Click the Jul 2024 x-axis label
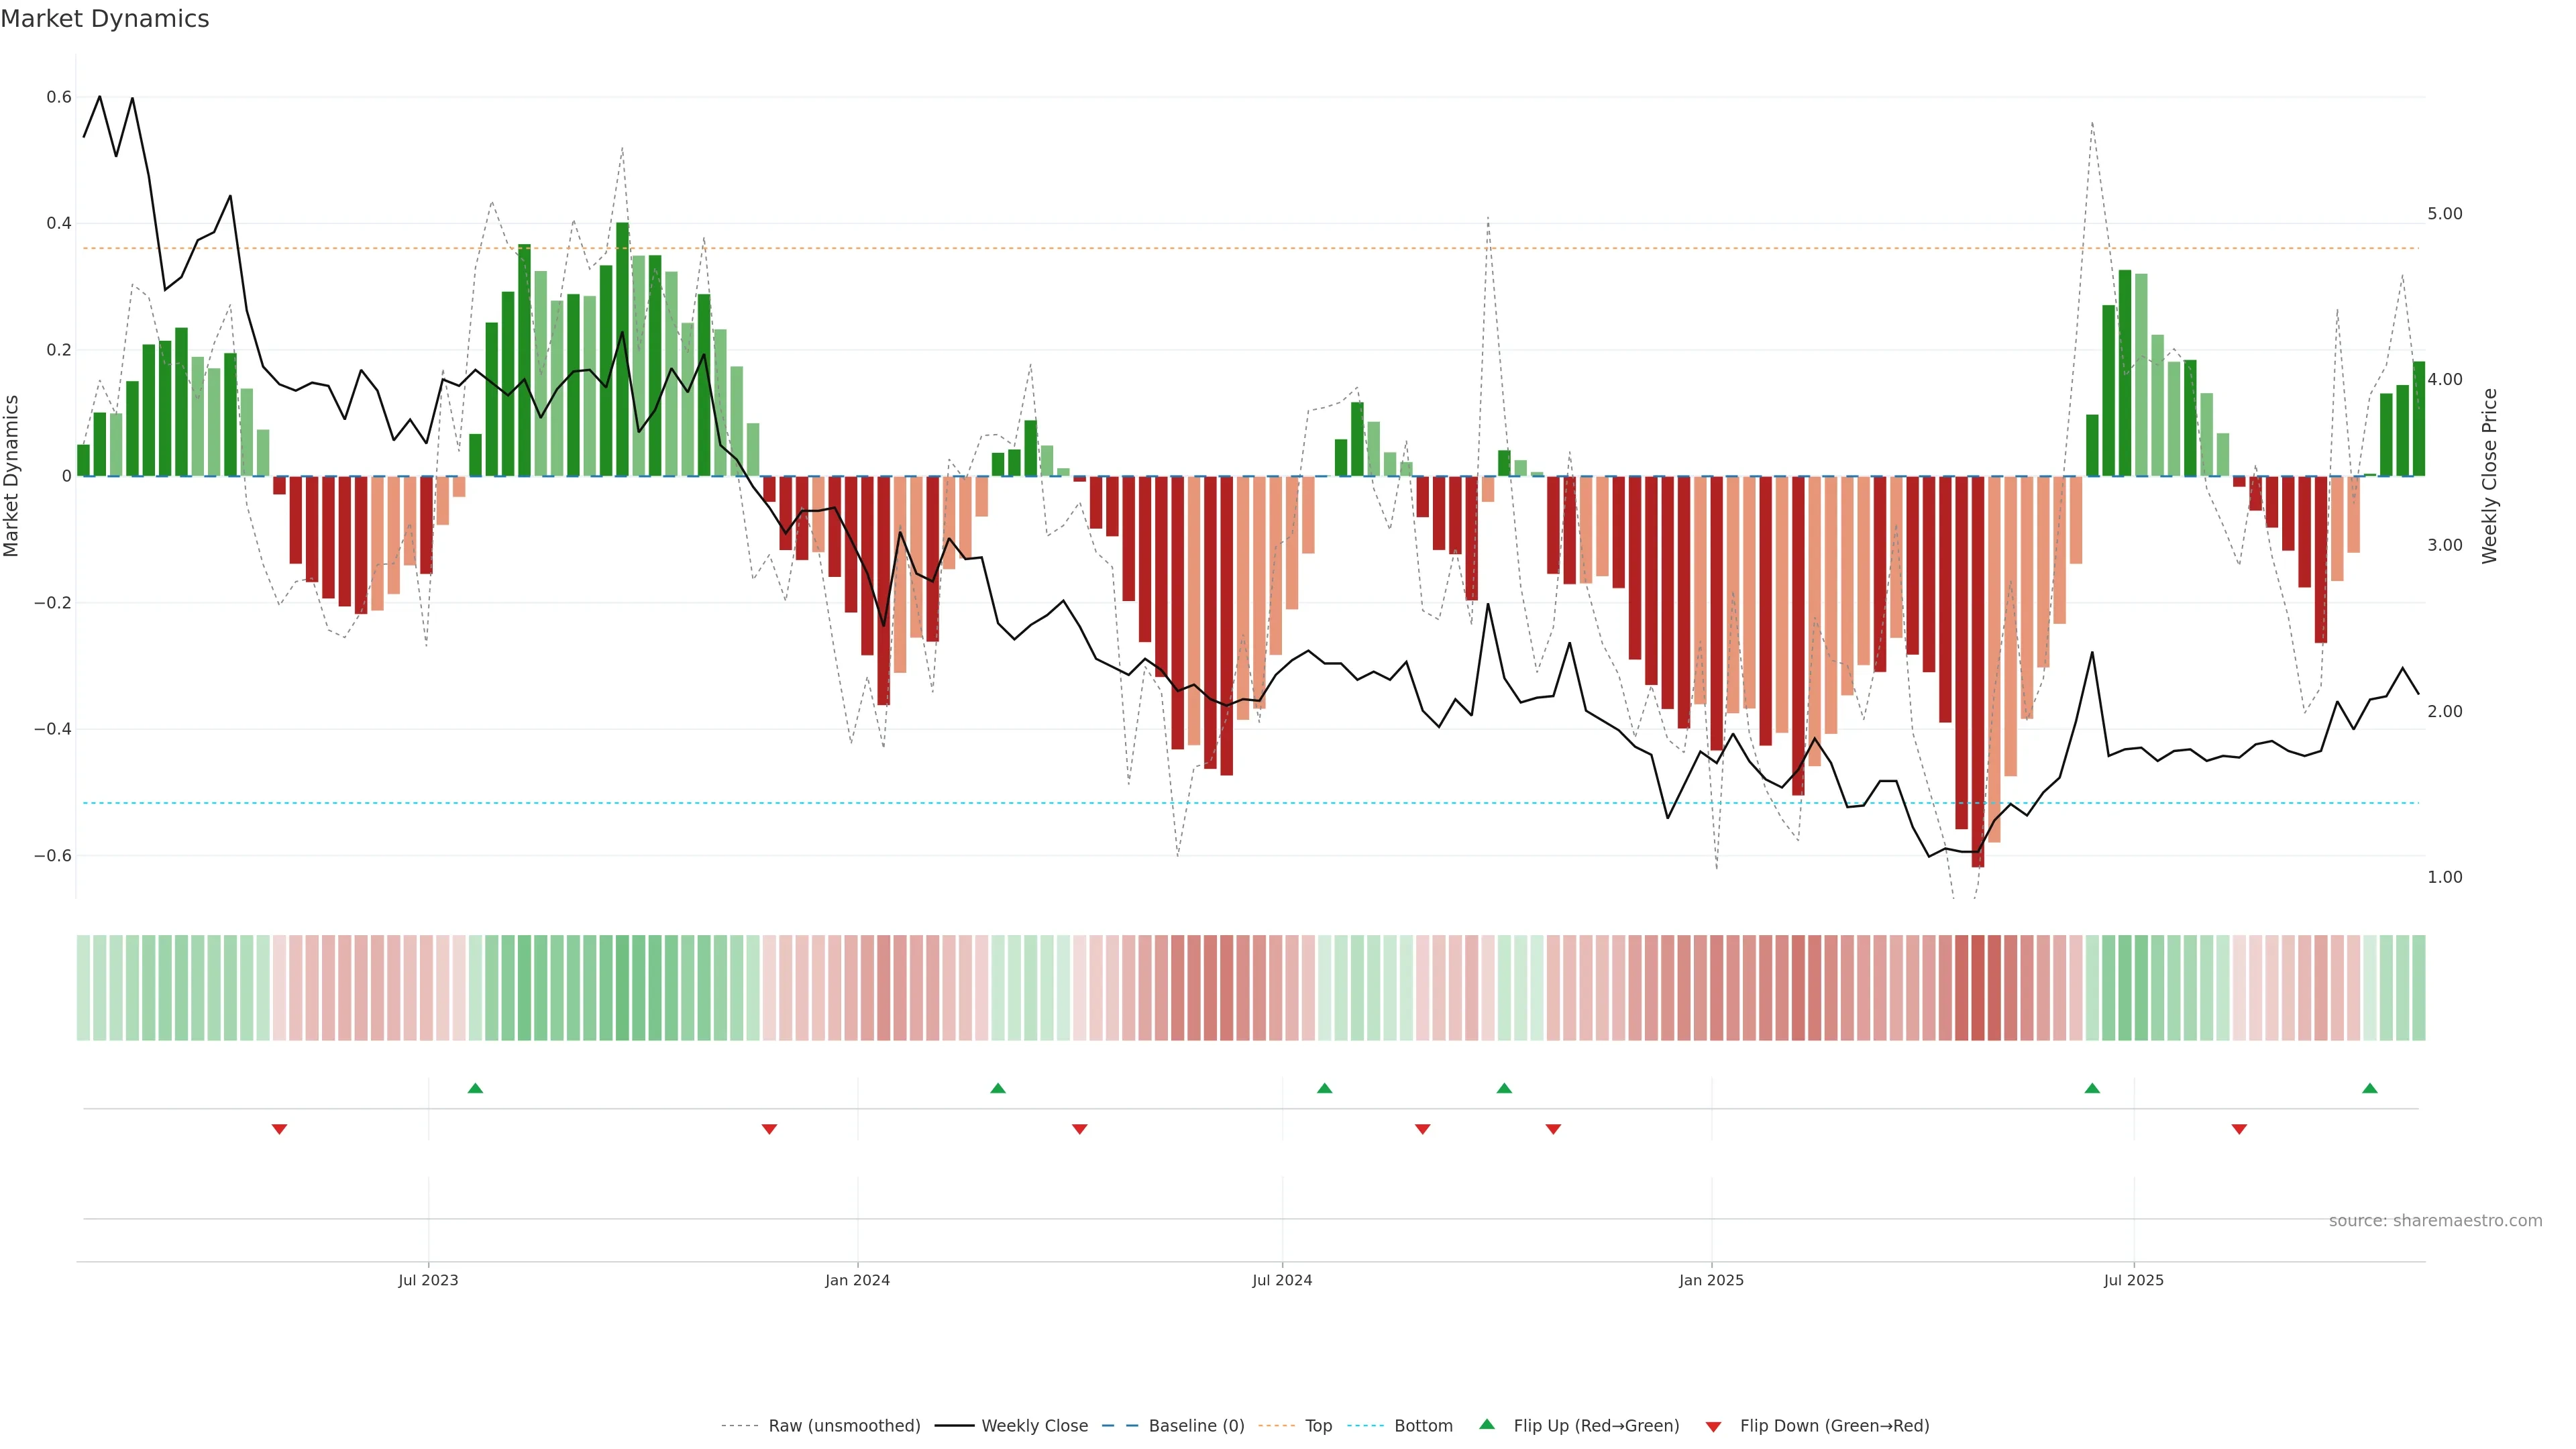Image resolution: width=2576 pixels, height=1449 pixels. tap(1282, 1280)
